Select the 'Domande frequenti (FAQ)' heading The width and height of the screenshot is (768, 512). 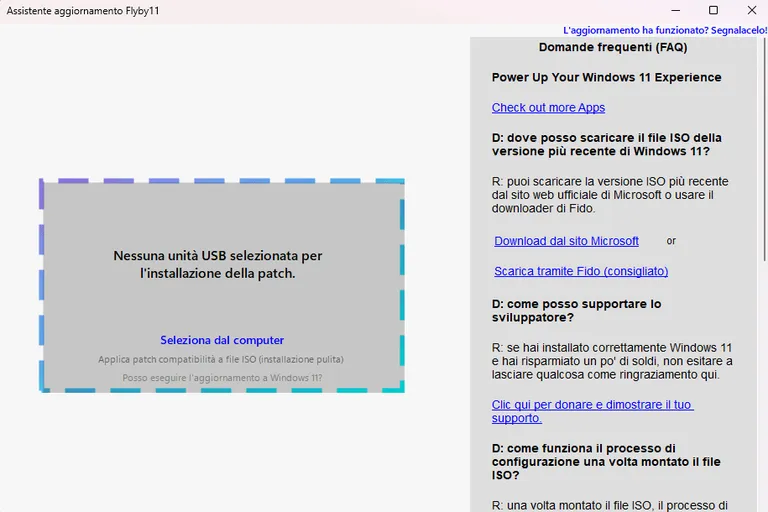point(613,47)
